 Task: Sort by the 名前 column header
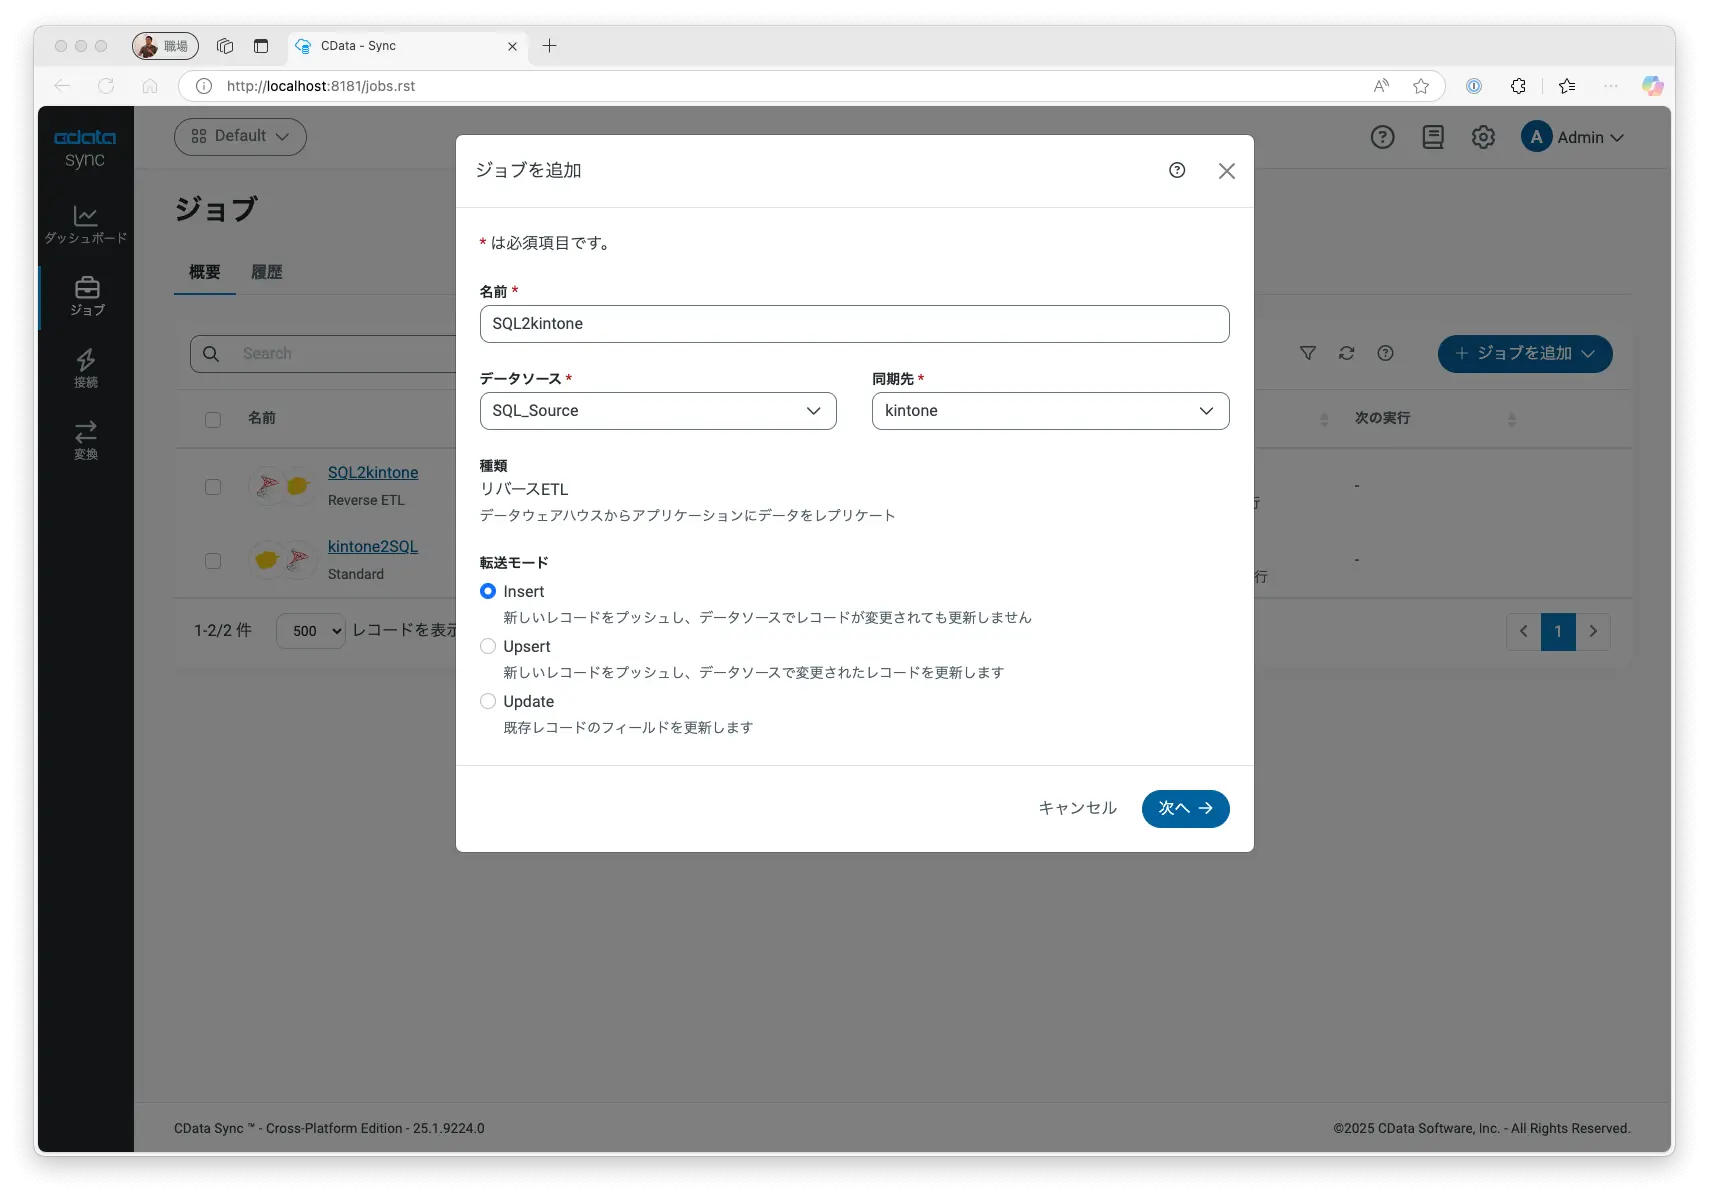coord(262,418)
